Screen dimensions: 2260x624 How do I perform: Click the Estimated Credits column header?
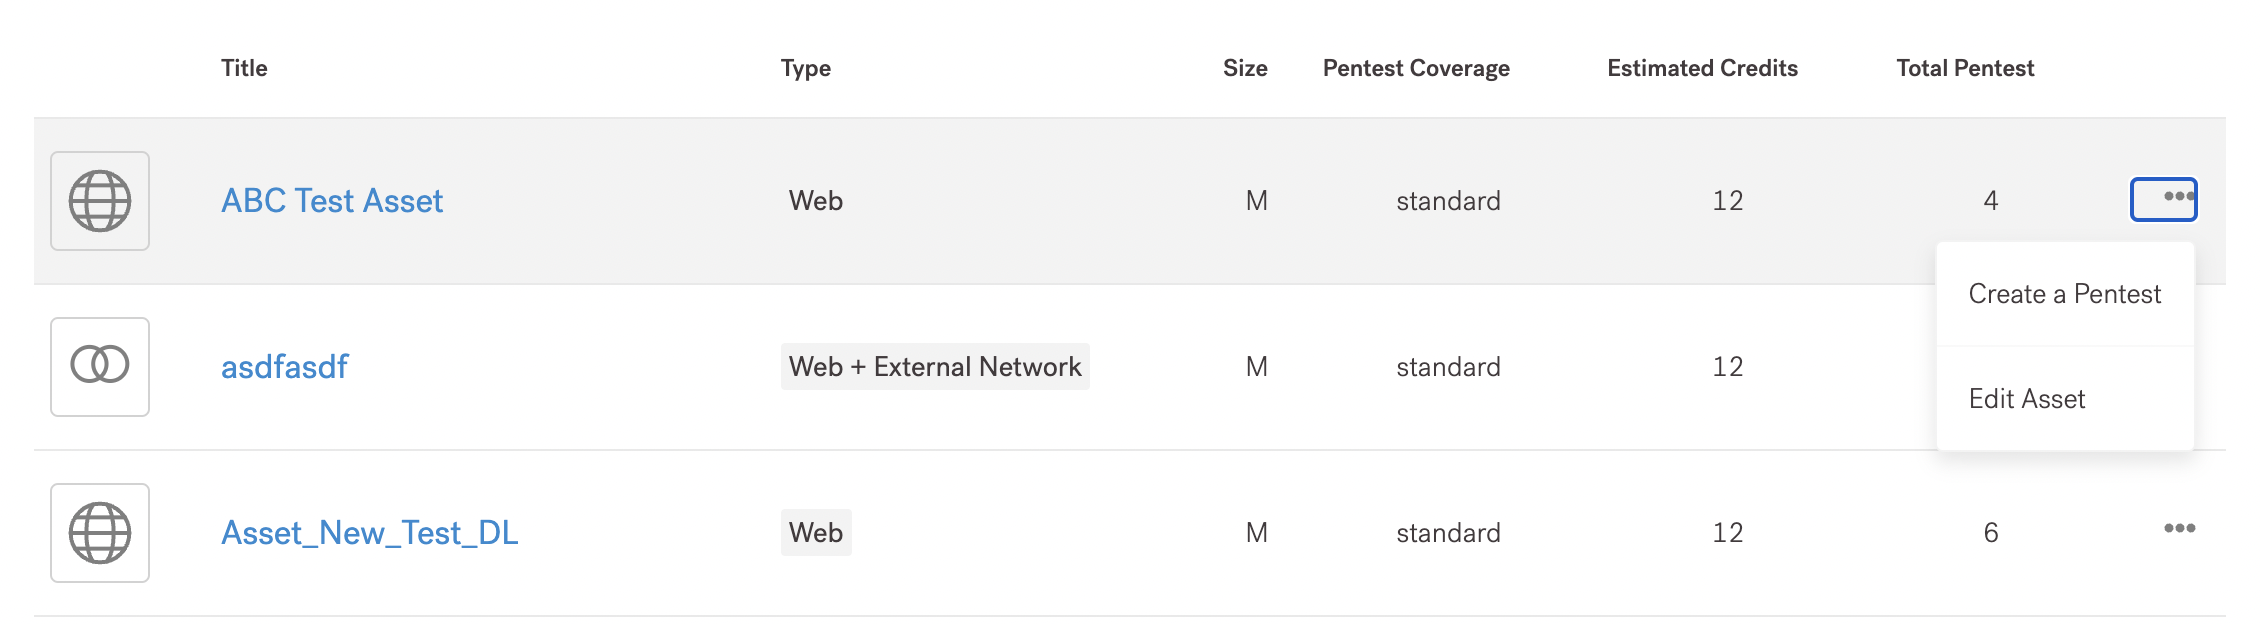tap(1702, 68)
